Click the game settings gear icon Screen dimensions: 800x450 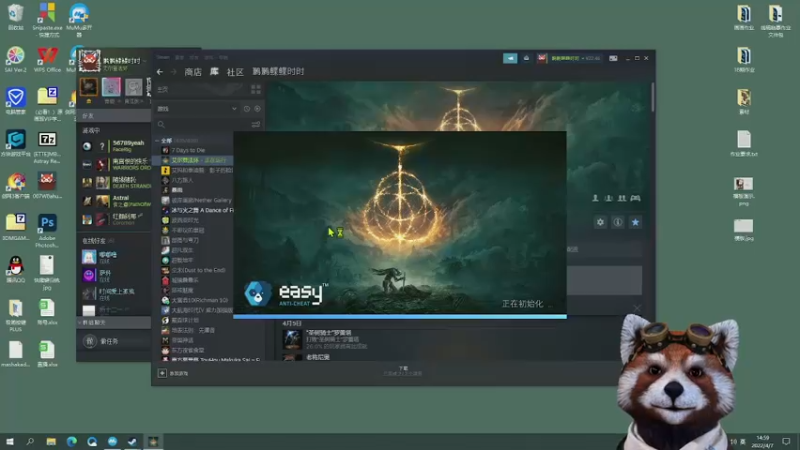tap(600, 222)
